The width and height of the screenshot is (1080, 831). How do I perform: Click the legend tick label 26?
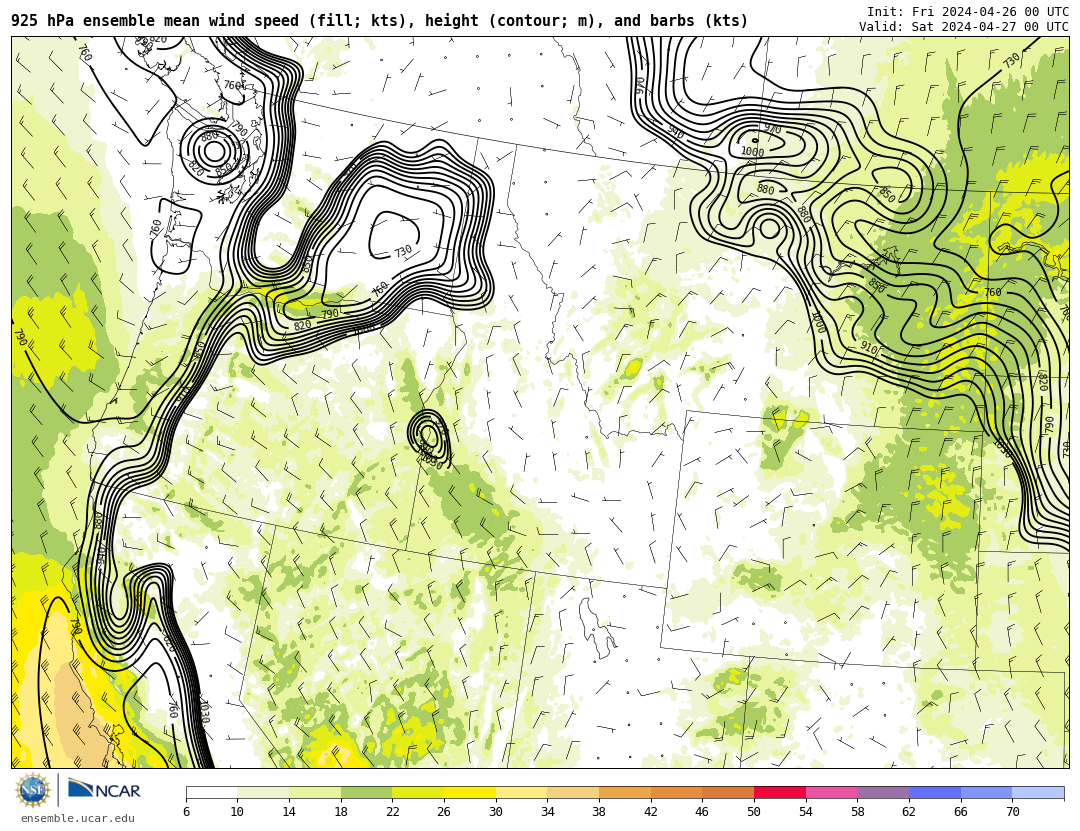444,812
